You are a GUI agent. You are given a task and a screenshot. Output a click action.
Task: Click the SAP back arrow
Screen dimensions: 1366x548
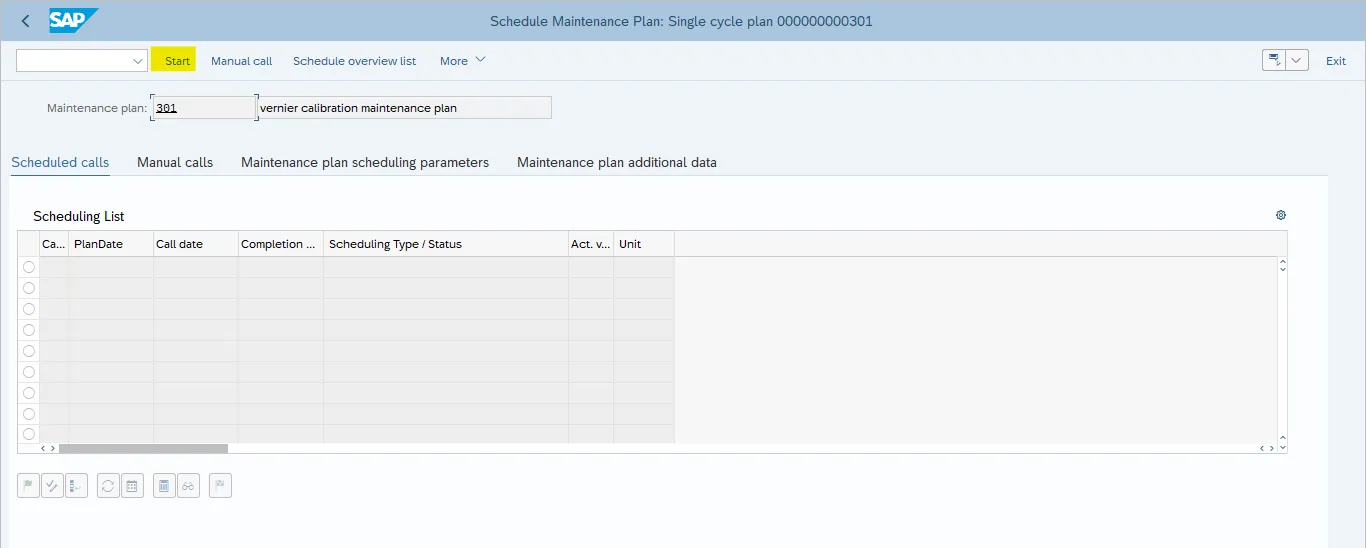(x=25, y=21)
